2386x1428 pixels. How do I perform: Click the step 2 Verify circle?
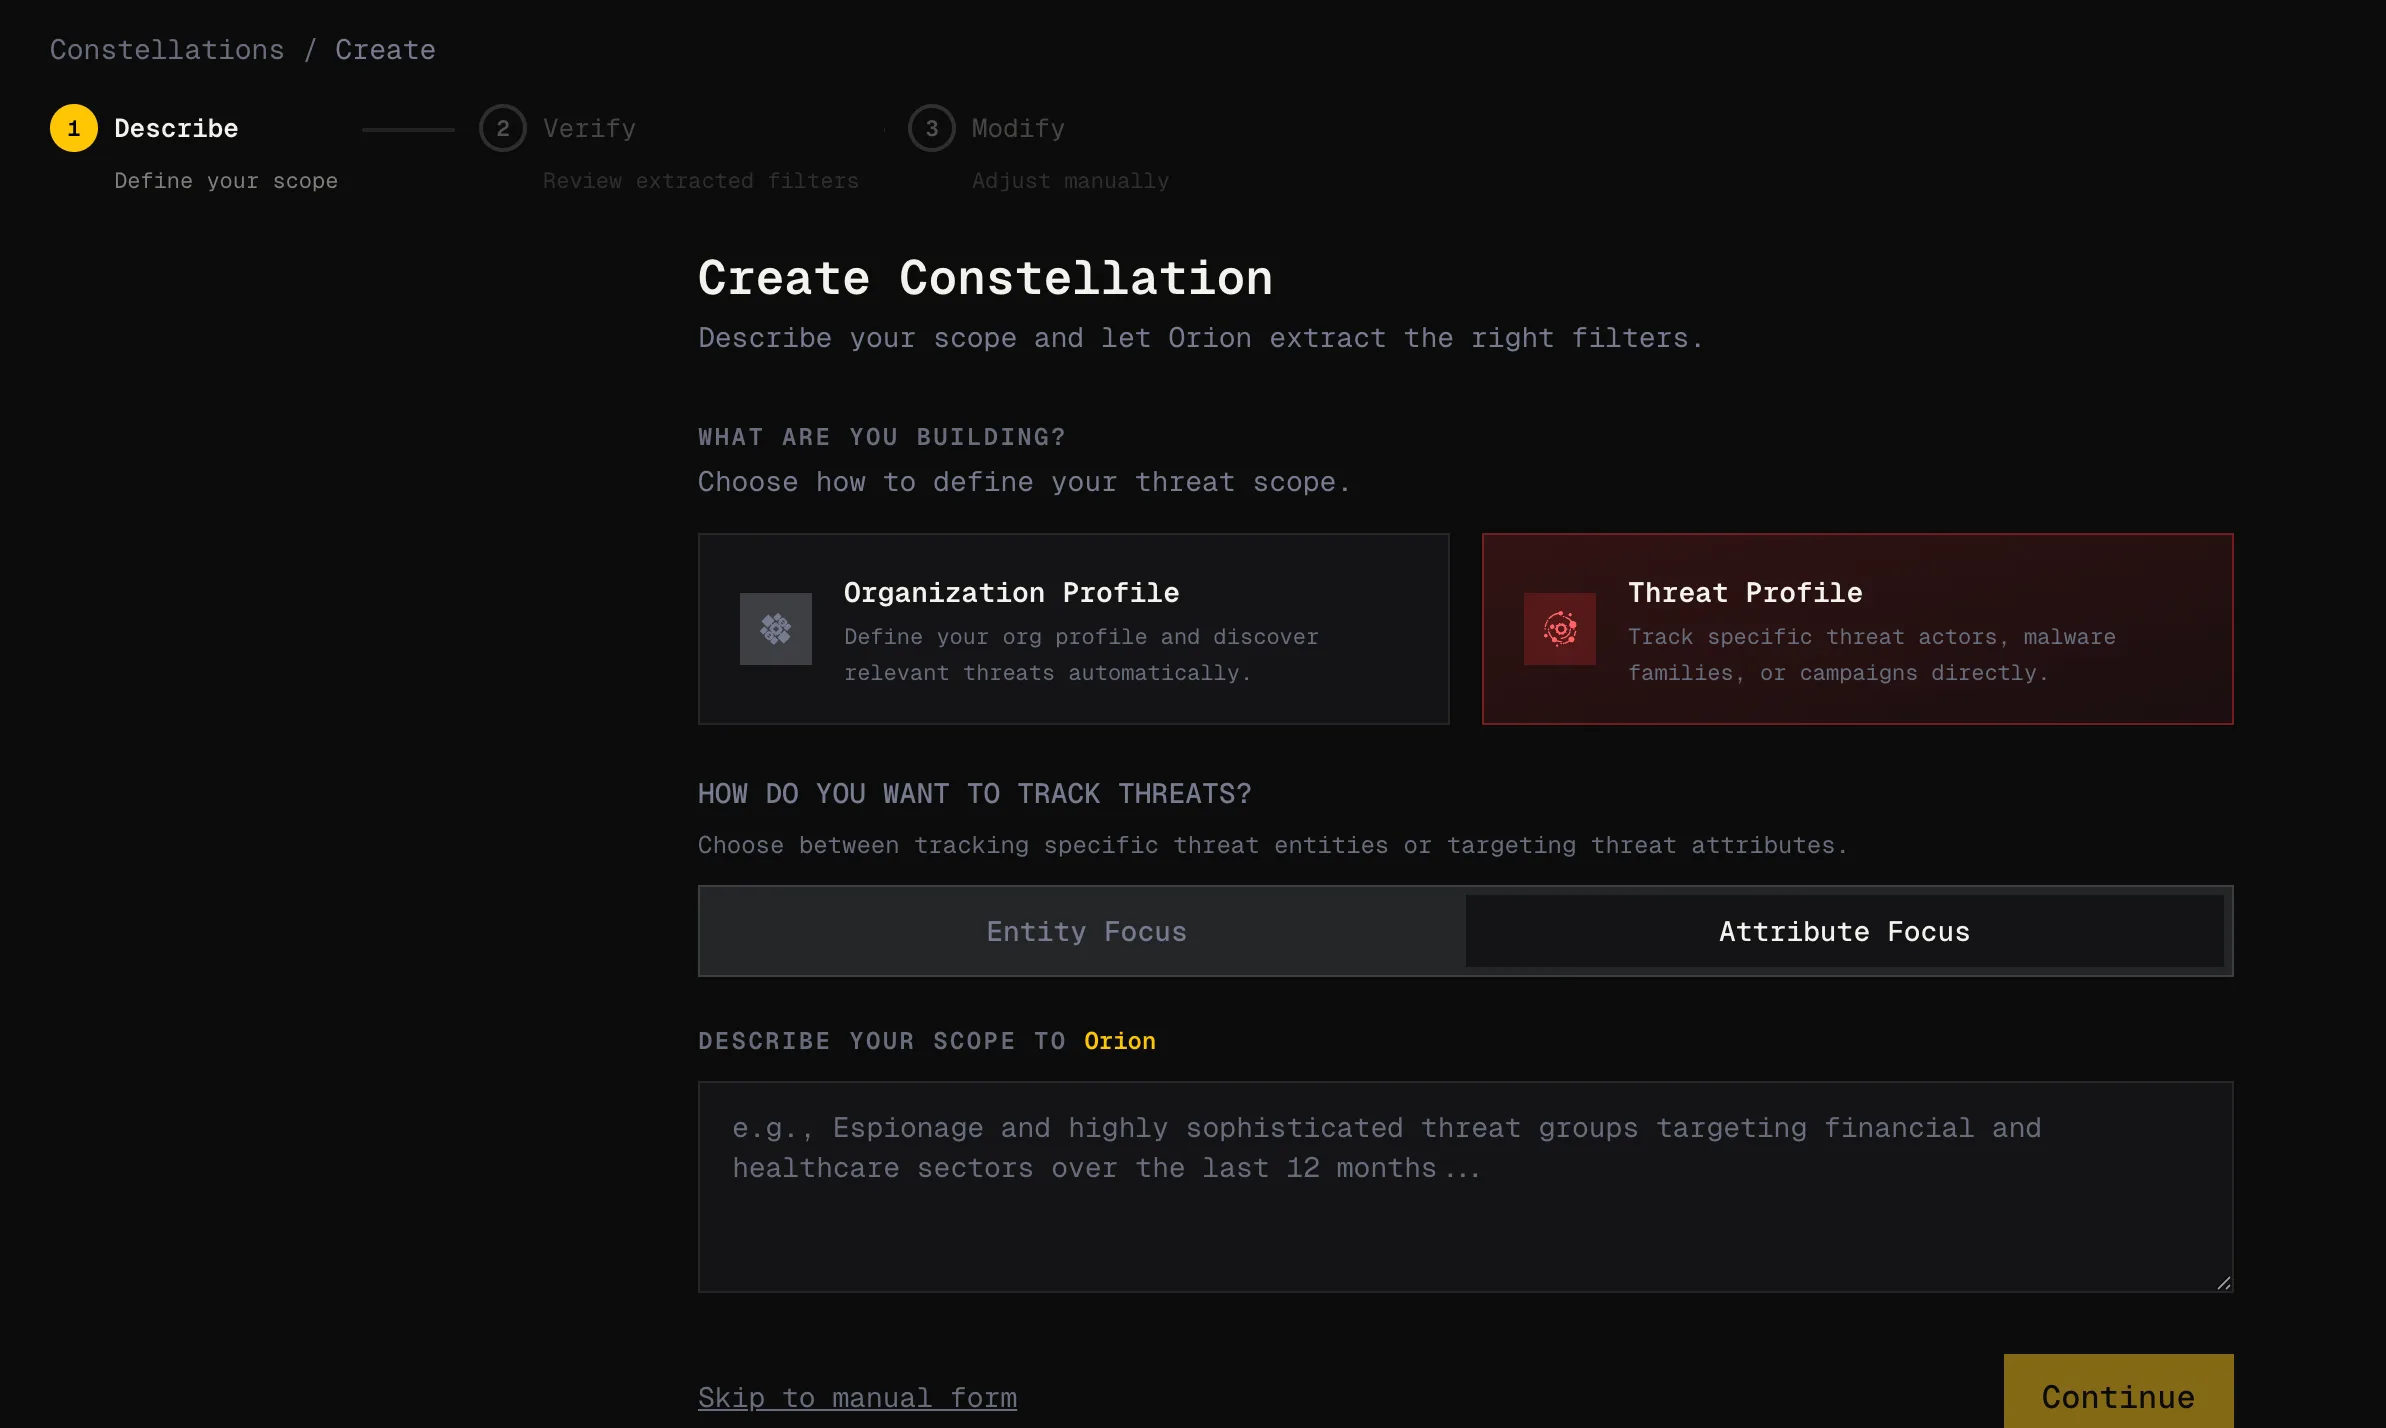503,128
